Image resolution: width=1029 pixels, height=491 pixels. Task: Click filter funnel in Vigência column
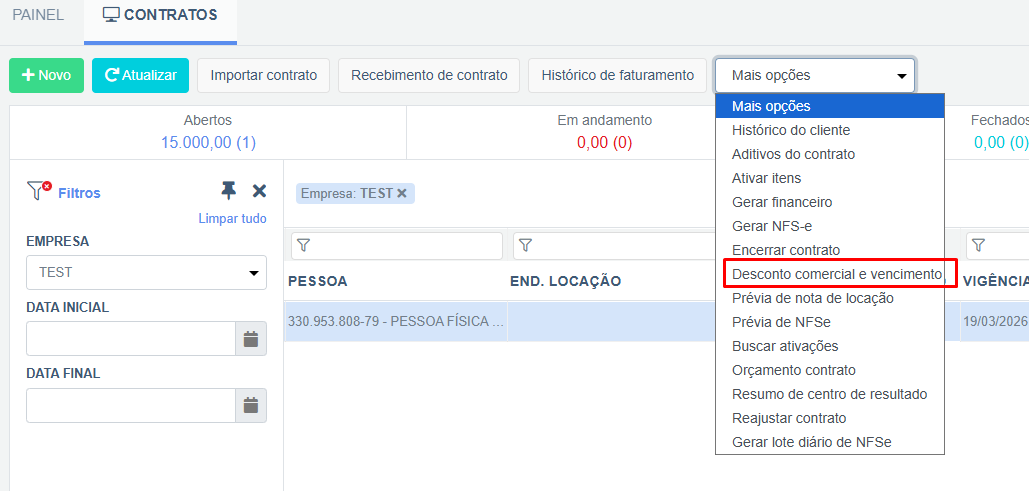pyautogui.click(x=979, y=245)
